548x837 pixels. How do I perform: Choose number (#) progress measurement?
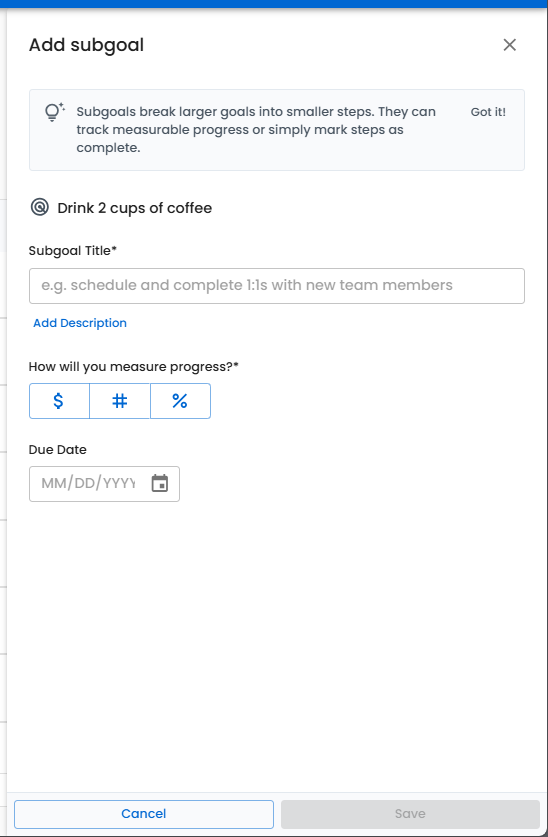(x=120, y=400)
